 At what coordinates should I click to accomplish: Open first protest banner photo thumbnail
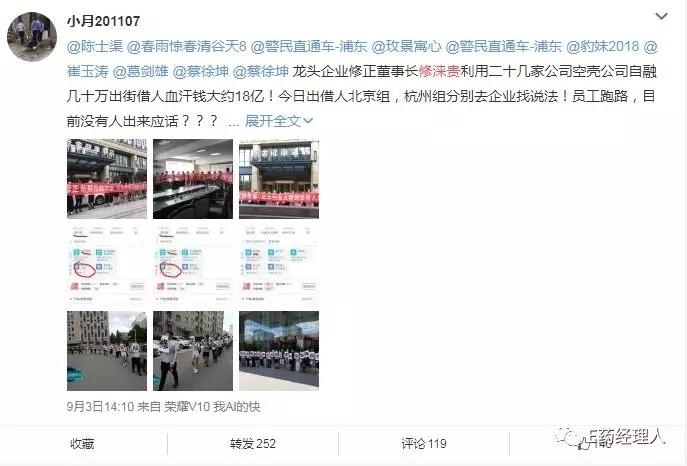[x=107, y=179]
